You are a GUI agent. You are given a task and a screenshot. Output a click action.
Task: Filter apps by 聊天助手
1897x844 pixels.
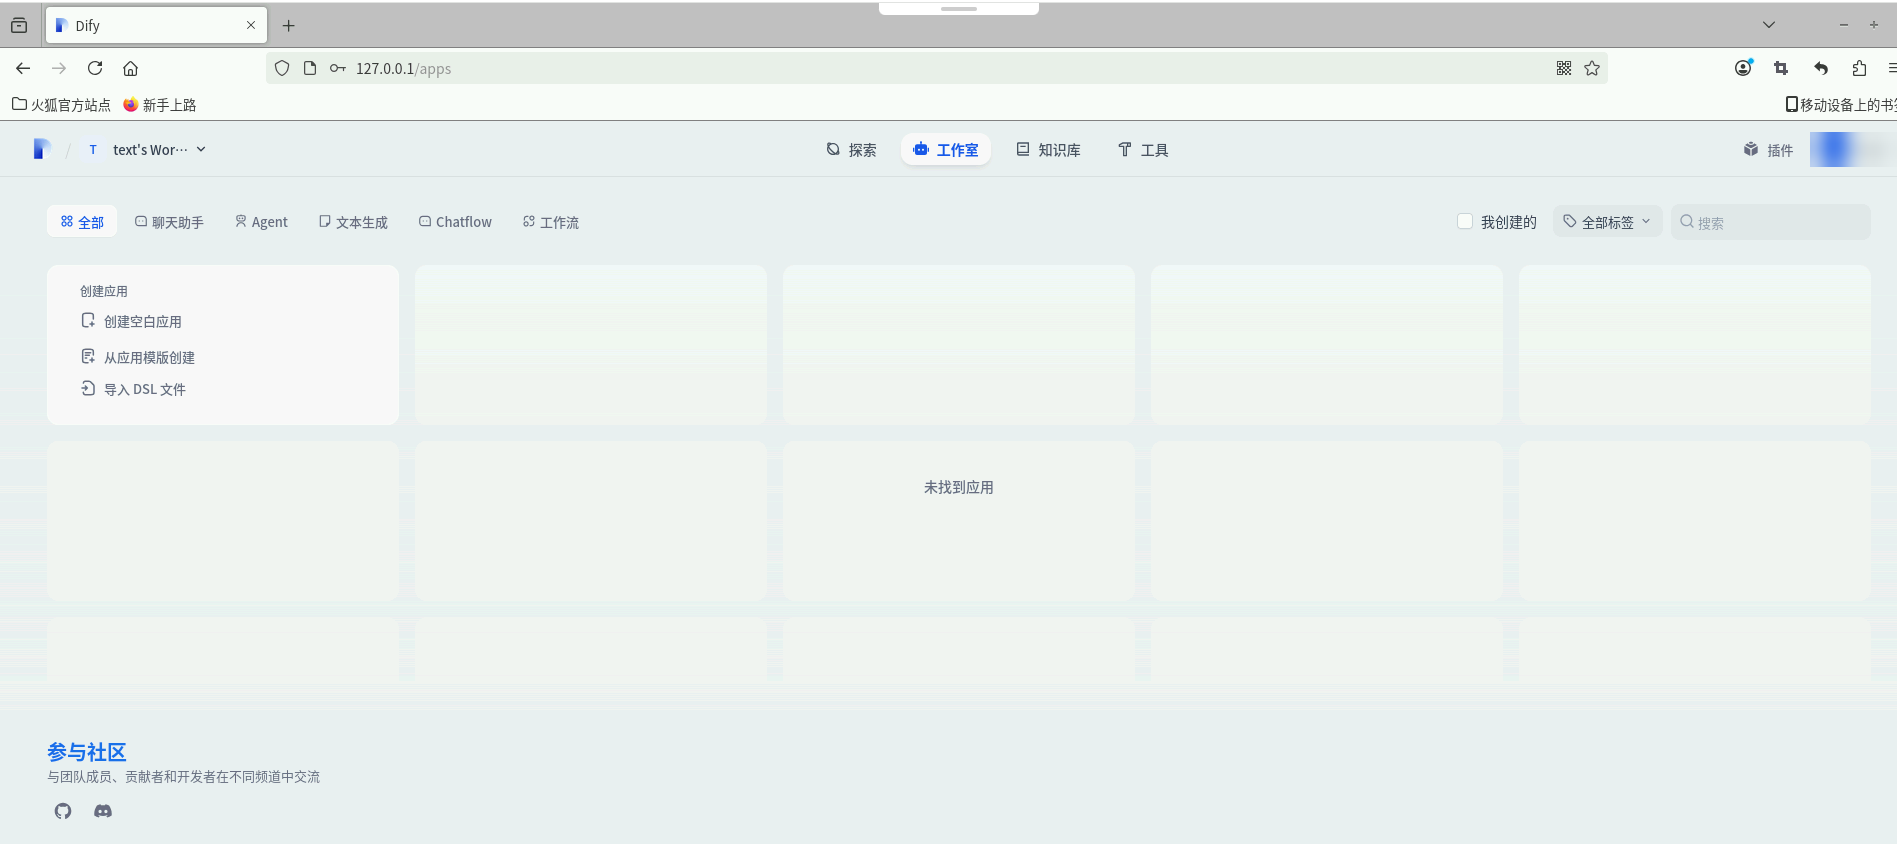click(169, 222)
